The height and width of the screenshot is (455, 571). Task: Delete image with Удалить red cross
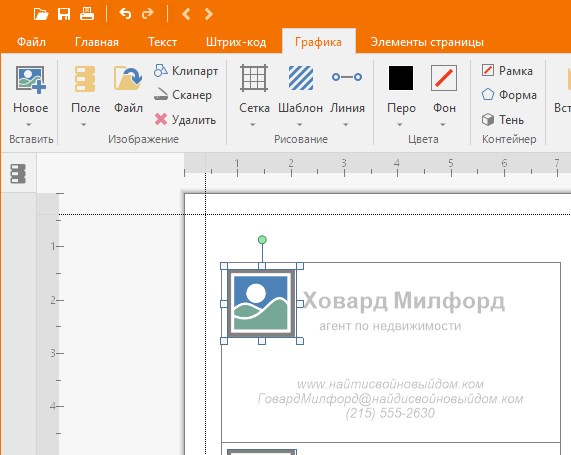pyautogui.click(x=185, y=119)
